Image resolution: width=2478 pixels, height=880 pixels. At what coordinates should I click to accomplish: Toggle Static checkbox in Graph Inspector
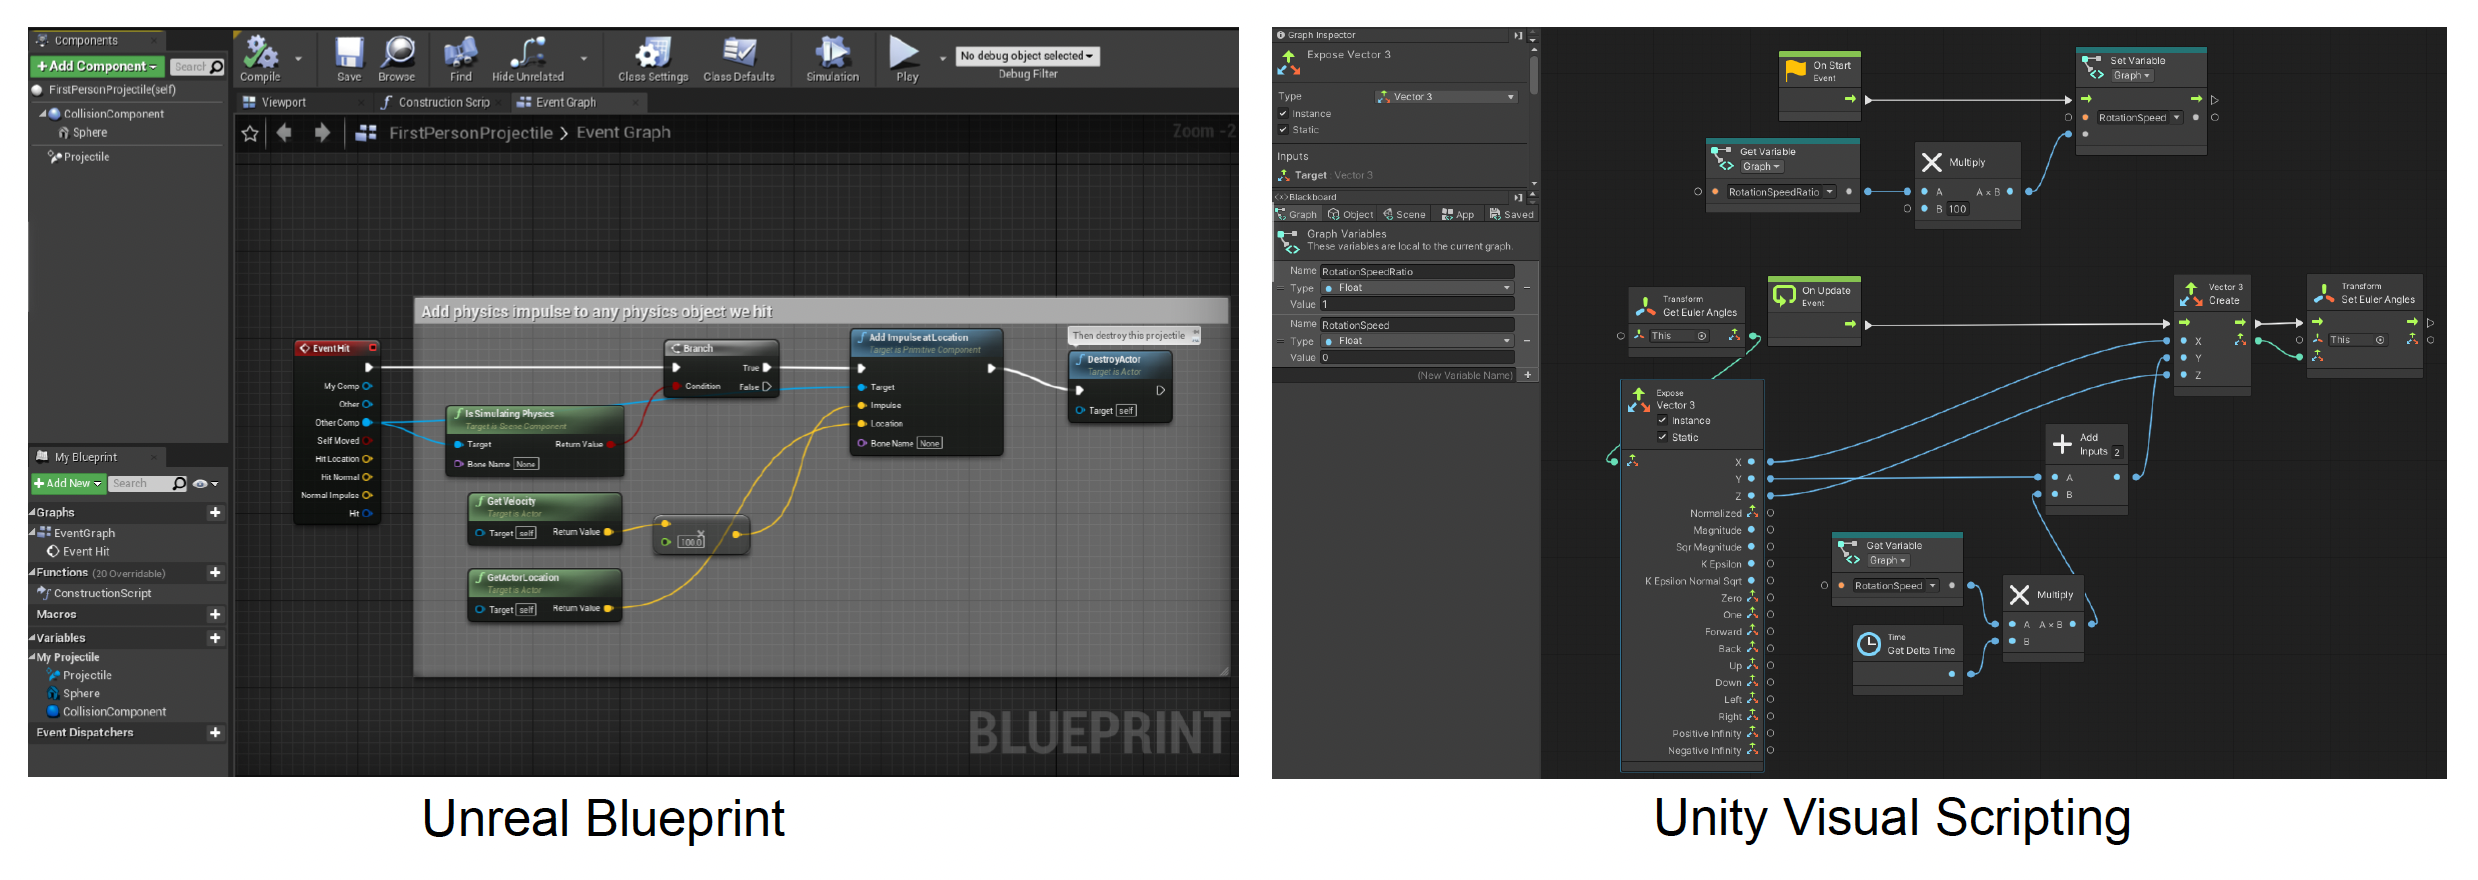pyautogui.click(x=1283, y=130)
